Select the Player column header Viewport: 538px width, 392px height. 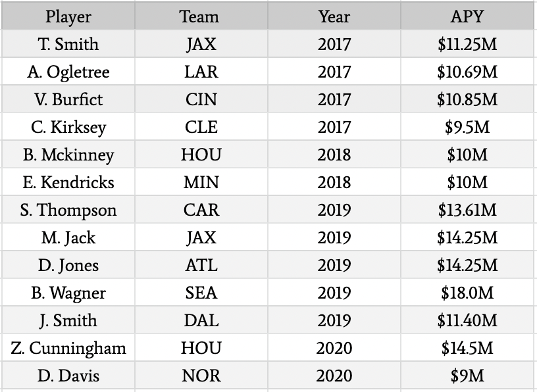[68, 16]
